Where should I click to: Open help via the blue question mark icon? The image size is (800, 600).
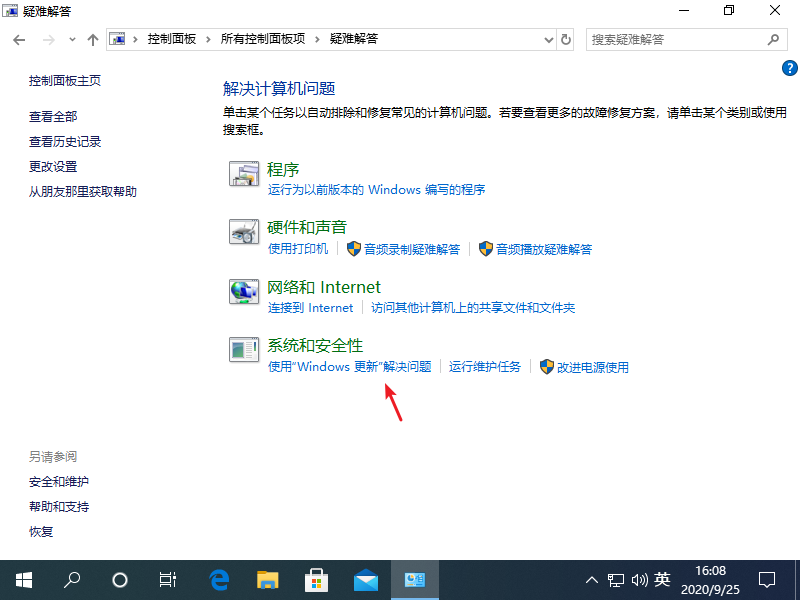pos(789,68)
